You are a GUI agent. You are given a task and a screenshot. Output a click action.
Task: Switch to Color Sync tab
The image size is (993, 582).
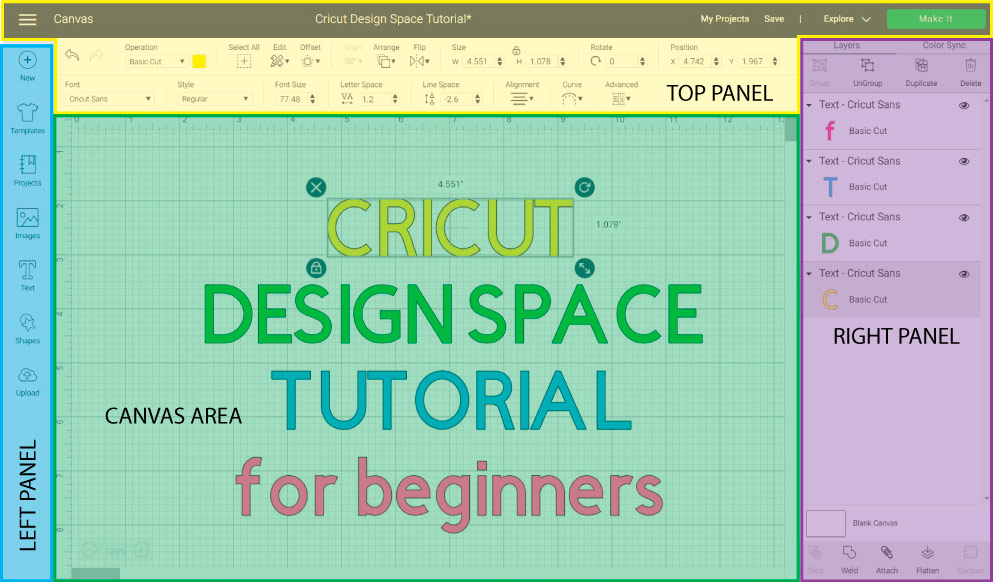click(x=944, y=46)
